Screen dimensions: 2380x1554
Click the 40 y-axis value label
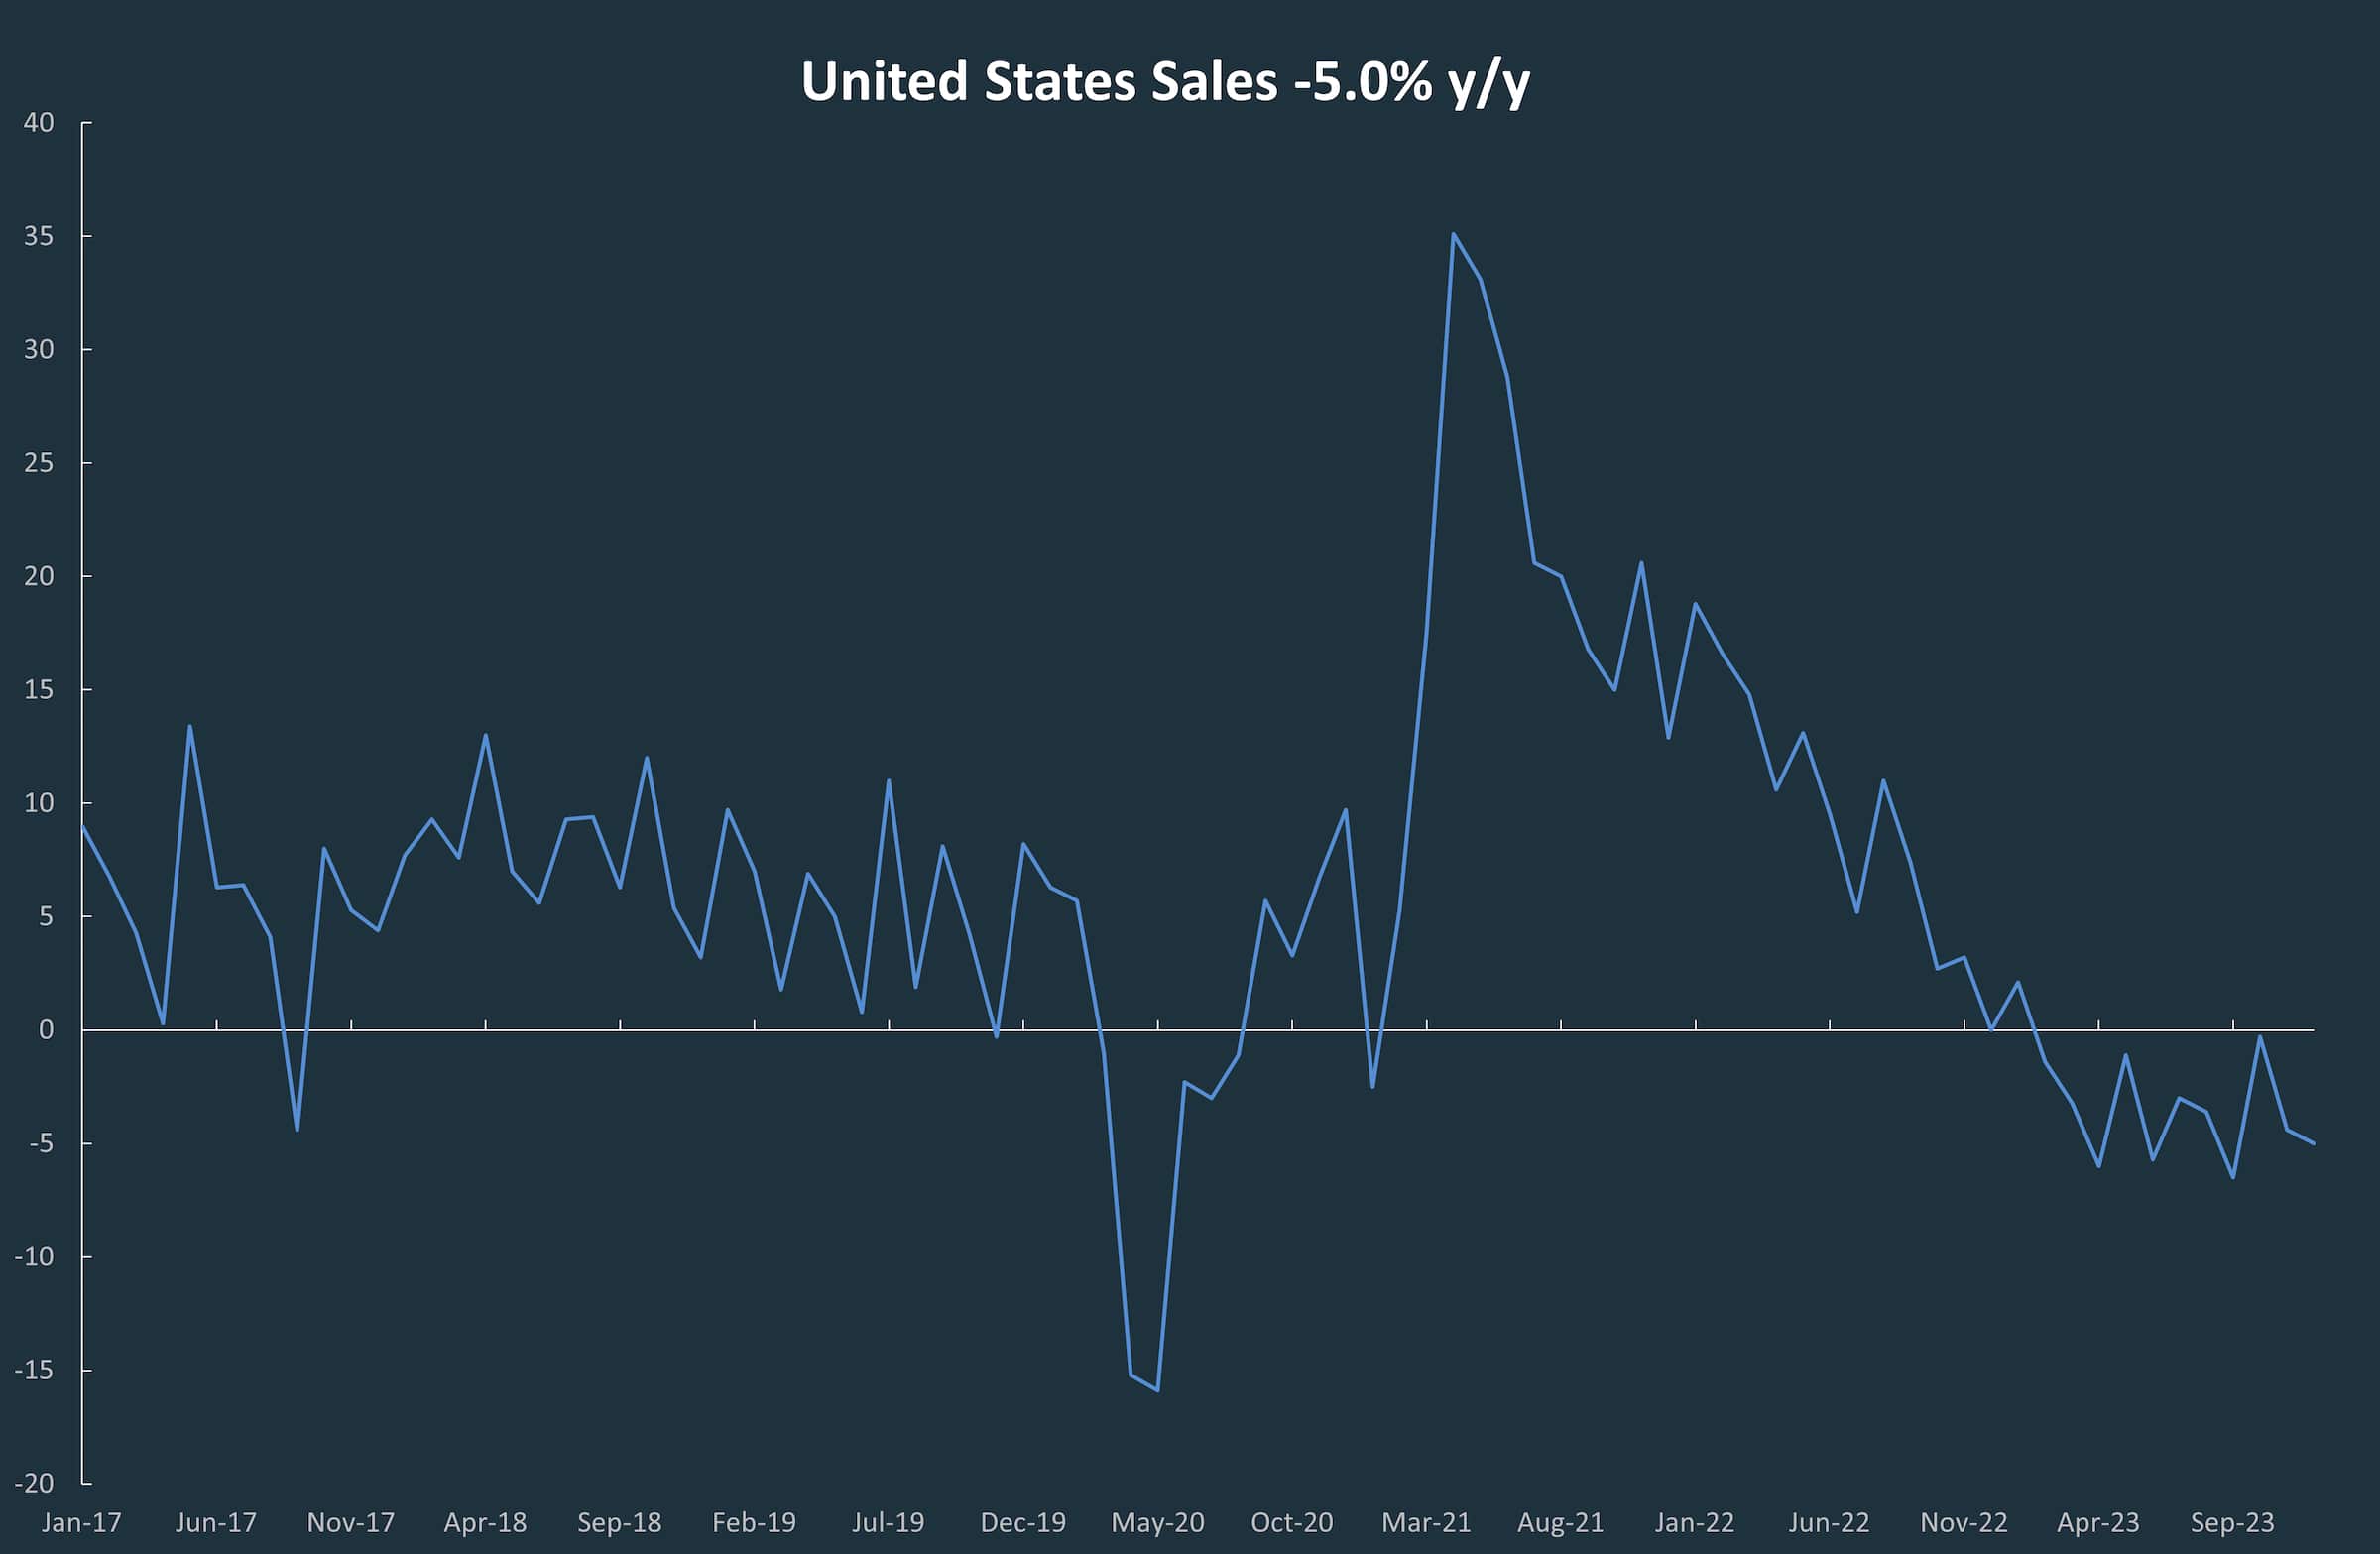point(39,123)
